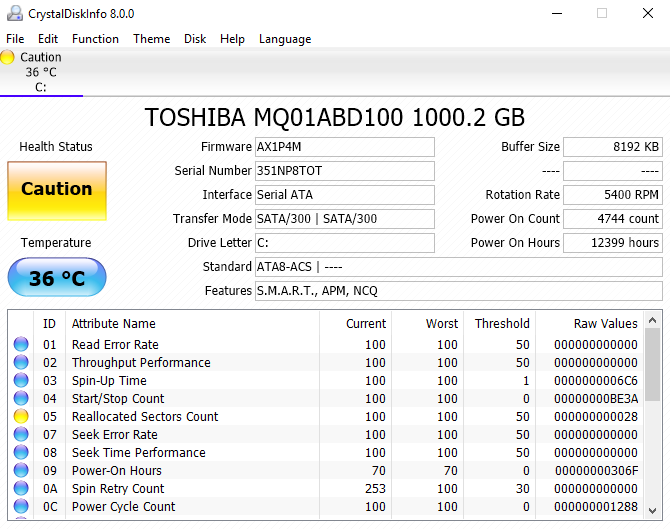Image resolution: width=670 pixels, height=529 pixels.
Task: Click the scroll down arrow of attribute list
Action: (x=652, y=510)
